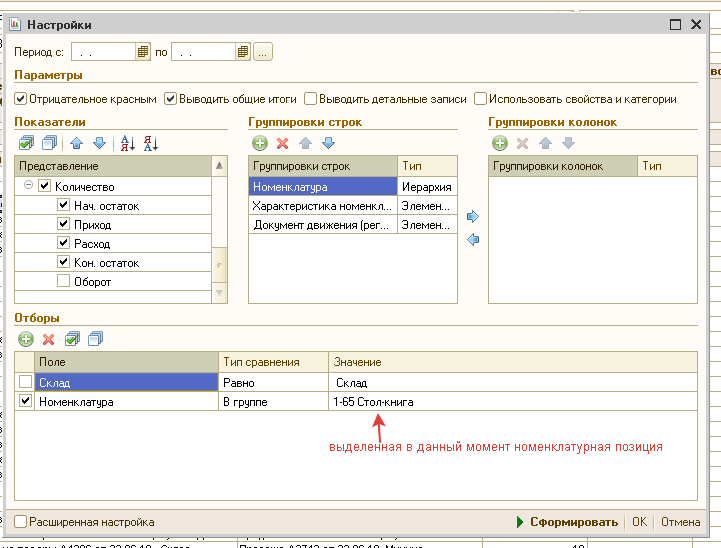Click sort descending icon in Показатели
The height and width of the screenshot is (548, 721).
pyautogui.click(x=150, y=143)
